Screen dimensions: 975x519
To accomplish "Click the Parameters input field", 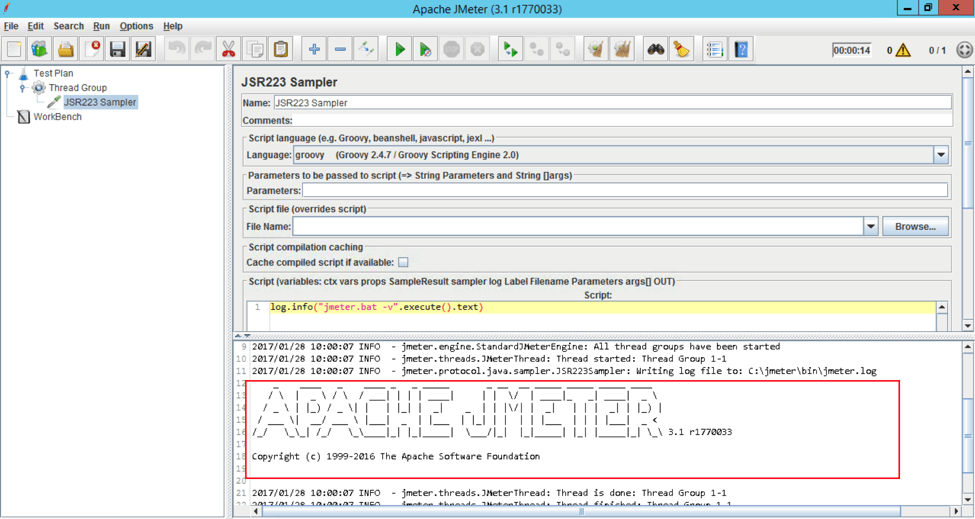I will [625, 190].
